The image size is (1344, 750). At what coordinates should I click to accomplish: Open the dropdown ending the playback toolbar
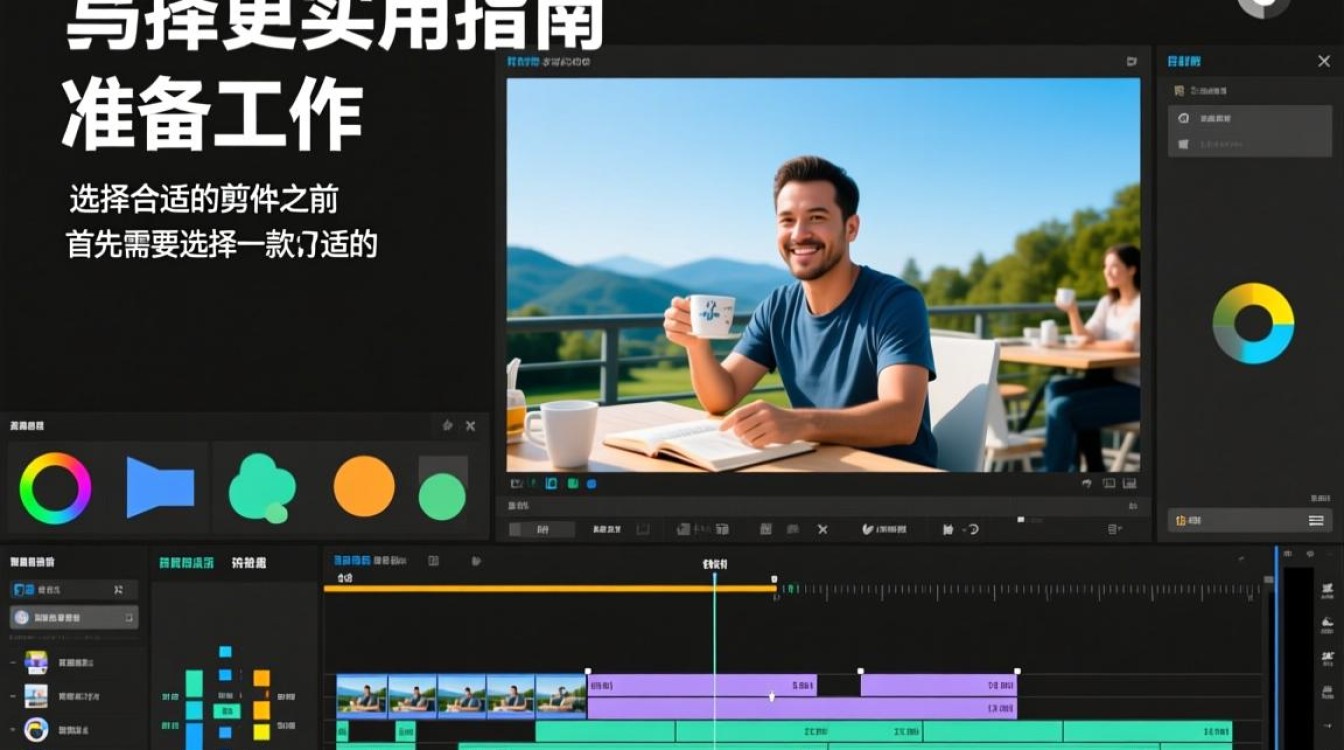point(1114,529)
